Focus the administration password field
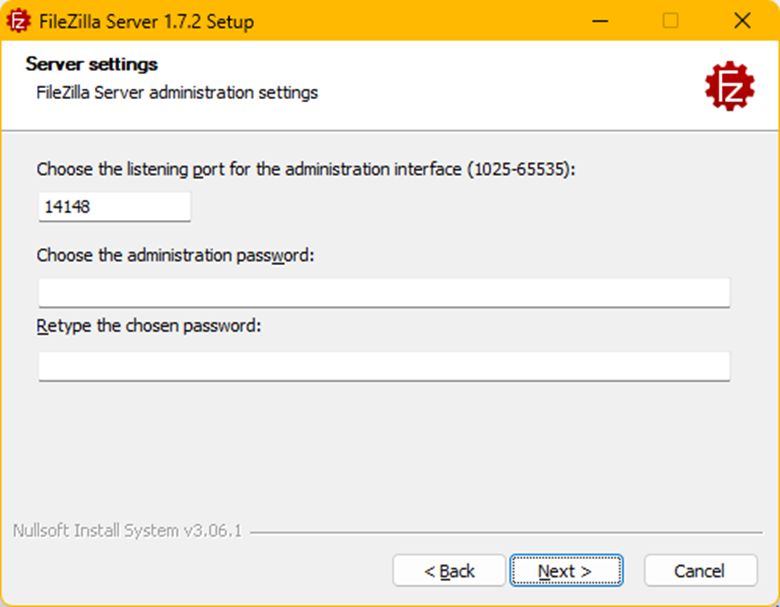The image size is (780, 607). pyautogui.click(x=384, y=293)
